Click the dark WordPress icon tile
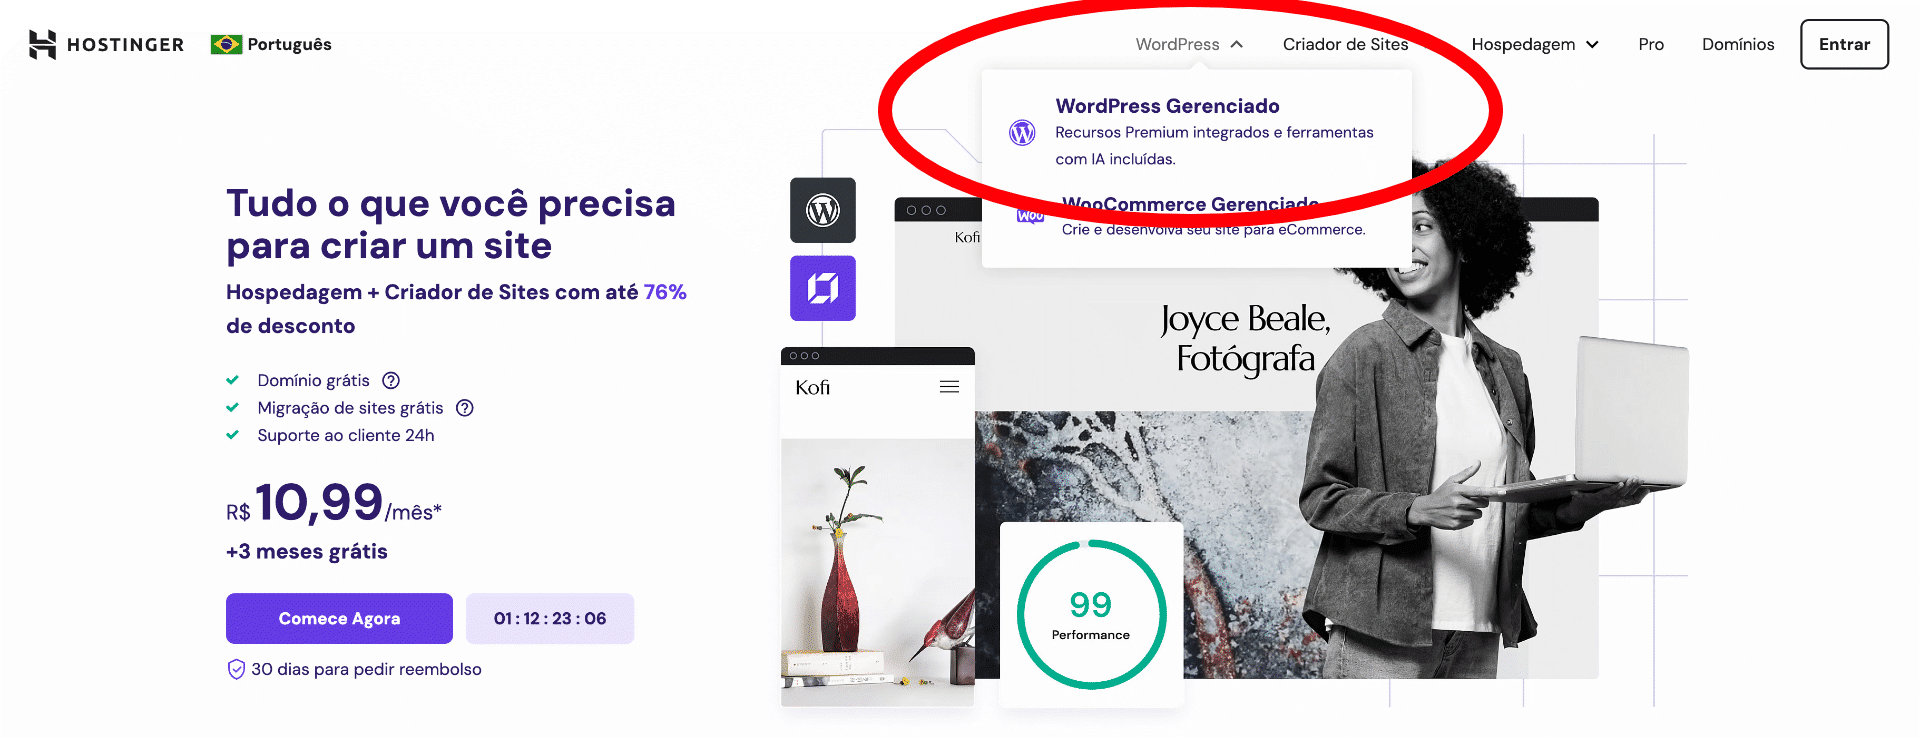This screenshot has height=737, width=1920. 822,210
